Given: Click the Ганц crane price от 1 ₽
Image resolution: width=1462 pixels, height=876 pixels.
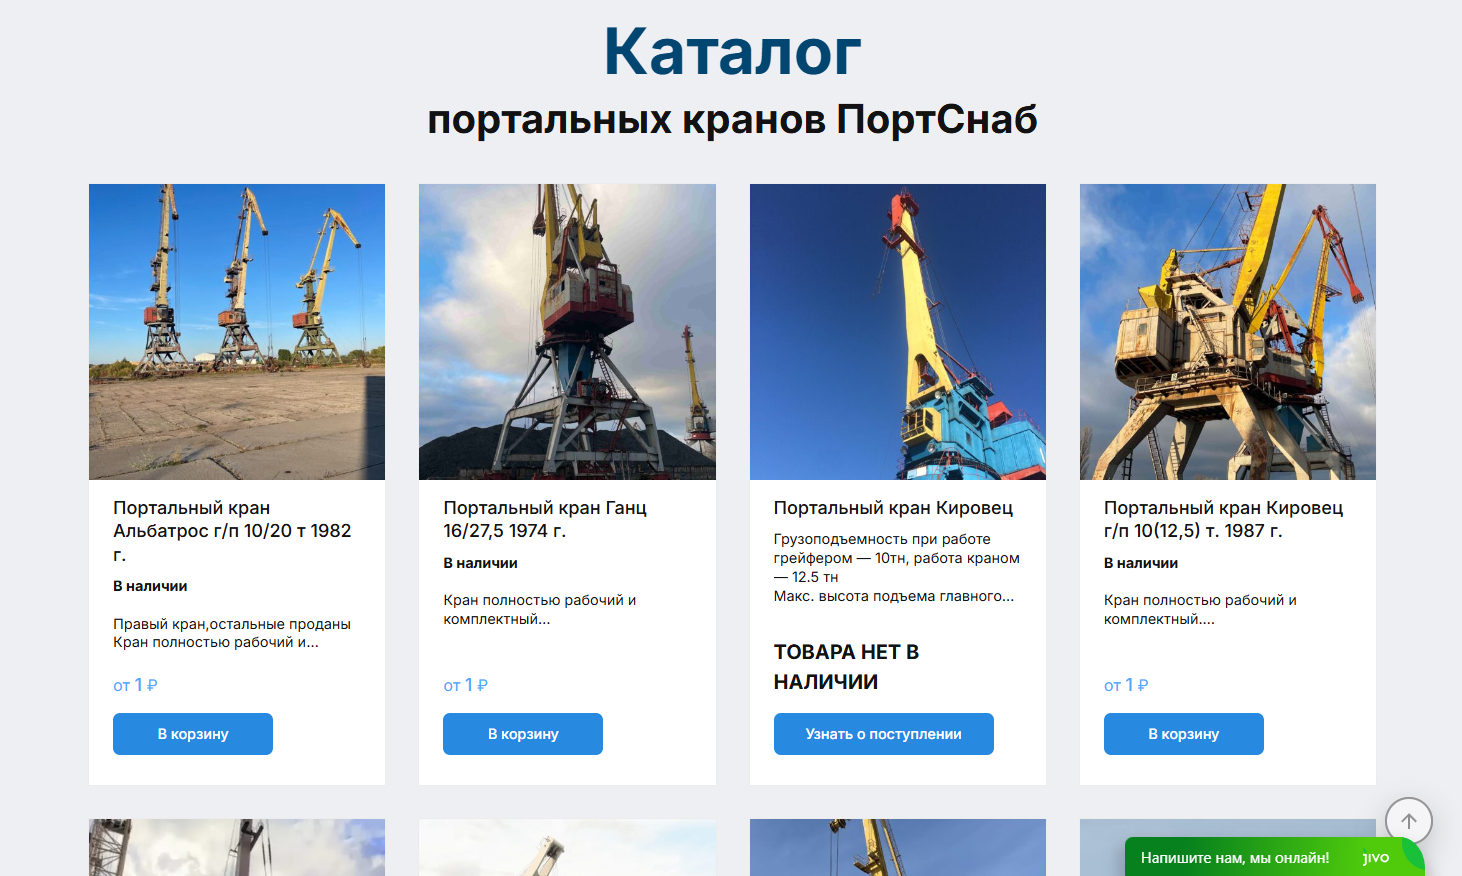Looking at the screenshot, I should (x=465, y=685).
